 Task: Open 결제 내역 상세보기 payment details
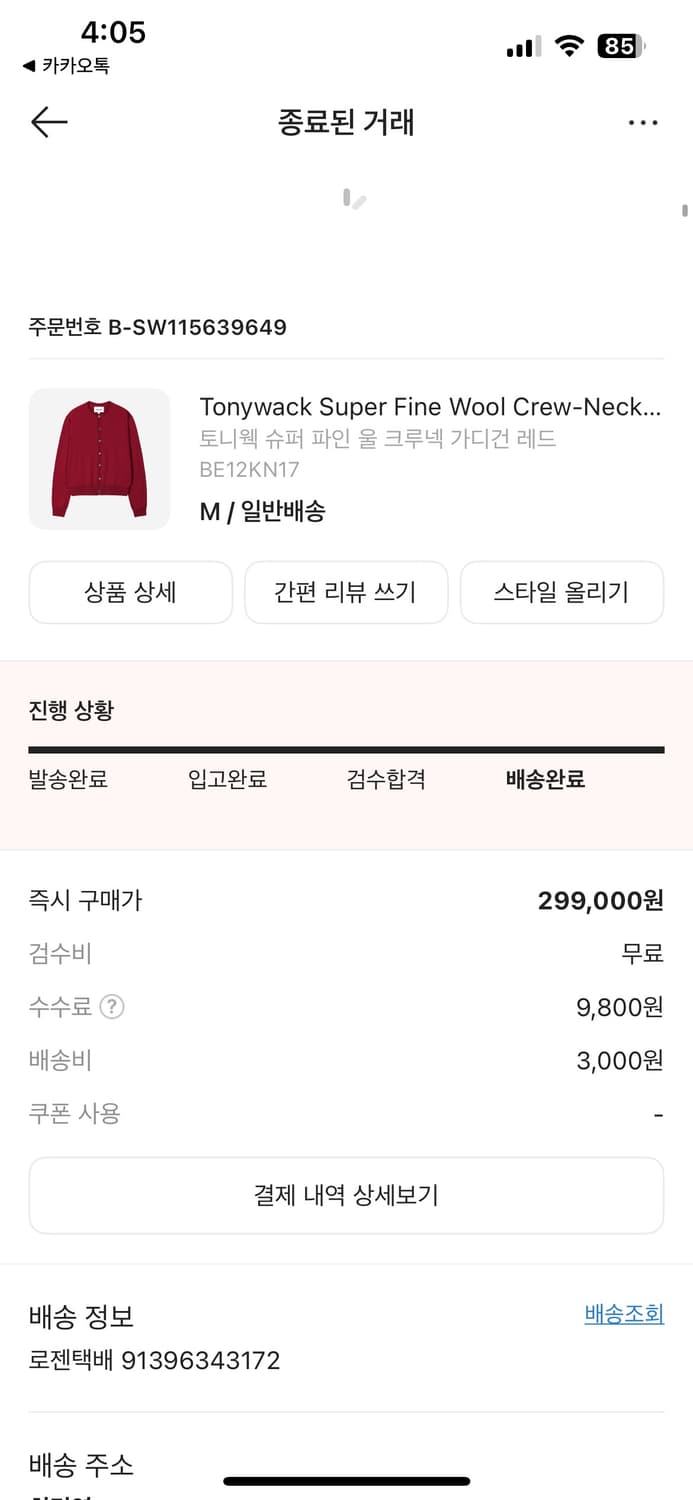[x=346, y=1194]
